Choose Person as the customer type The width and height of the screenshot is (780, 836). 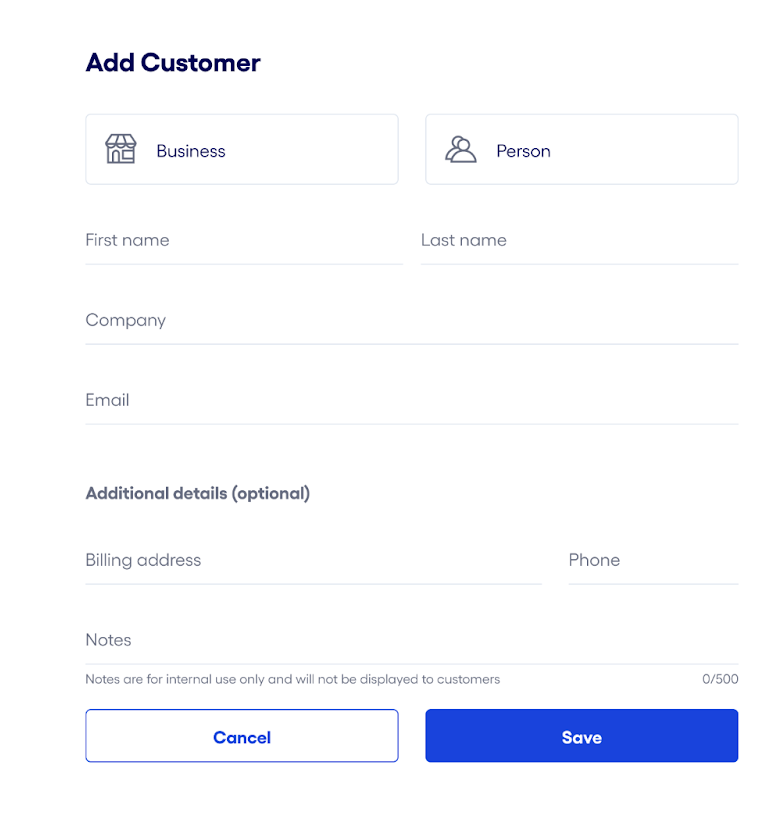[x=581, y=150]
